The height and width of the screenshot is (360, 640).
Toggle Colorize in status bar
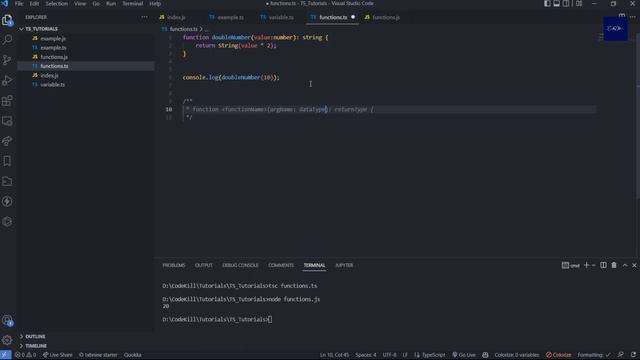[559, 355]
